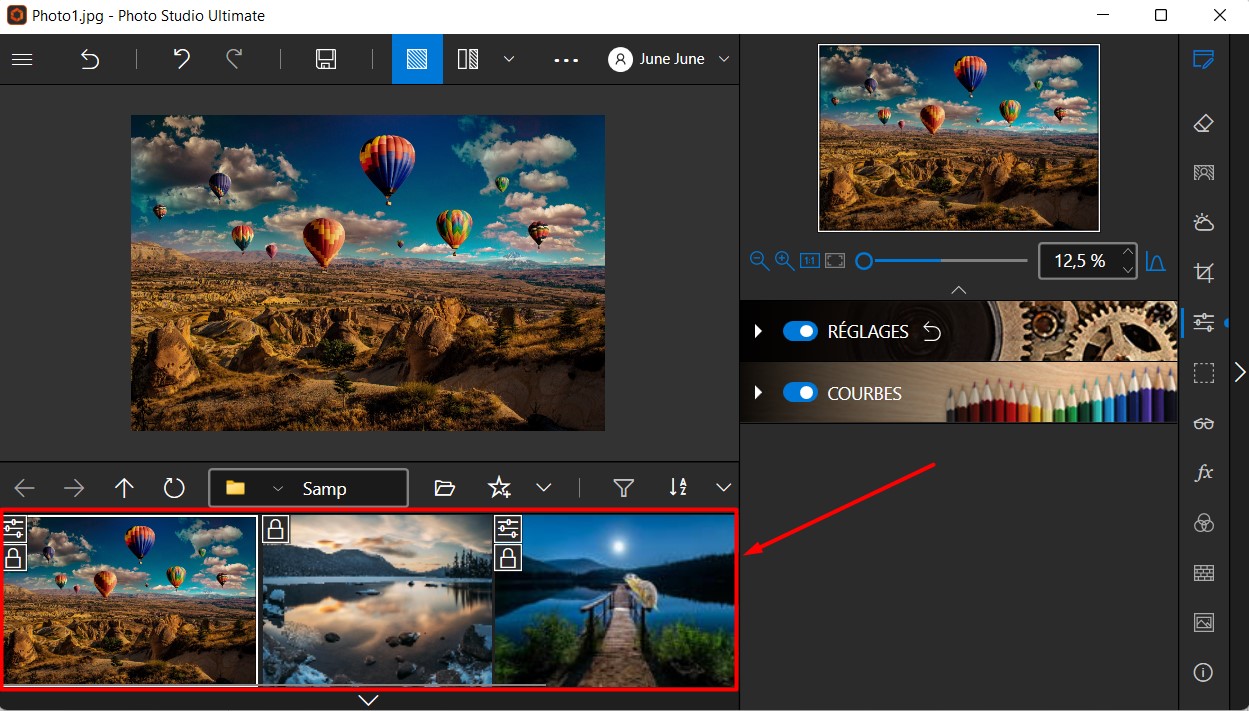Zoom in with the plus magnifier
Viewport: 1249px width, 711px height.
click(784, 261)
